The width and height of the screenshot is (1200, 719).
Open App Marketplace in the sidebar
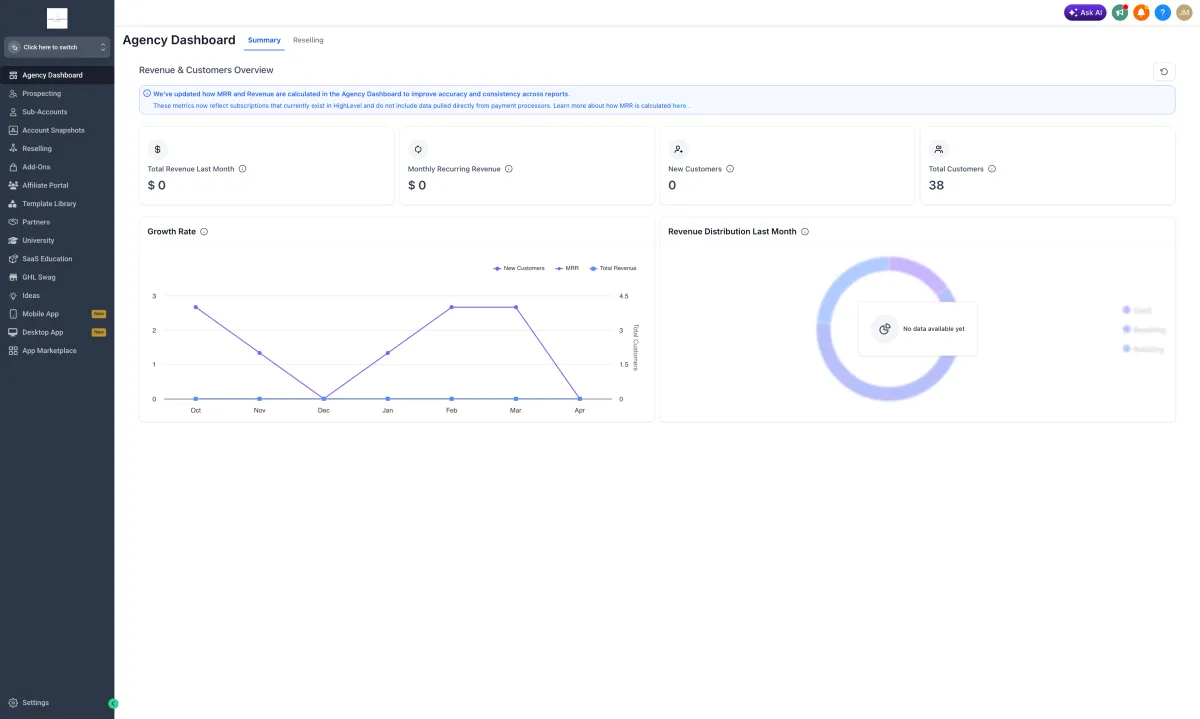49,351
